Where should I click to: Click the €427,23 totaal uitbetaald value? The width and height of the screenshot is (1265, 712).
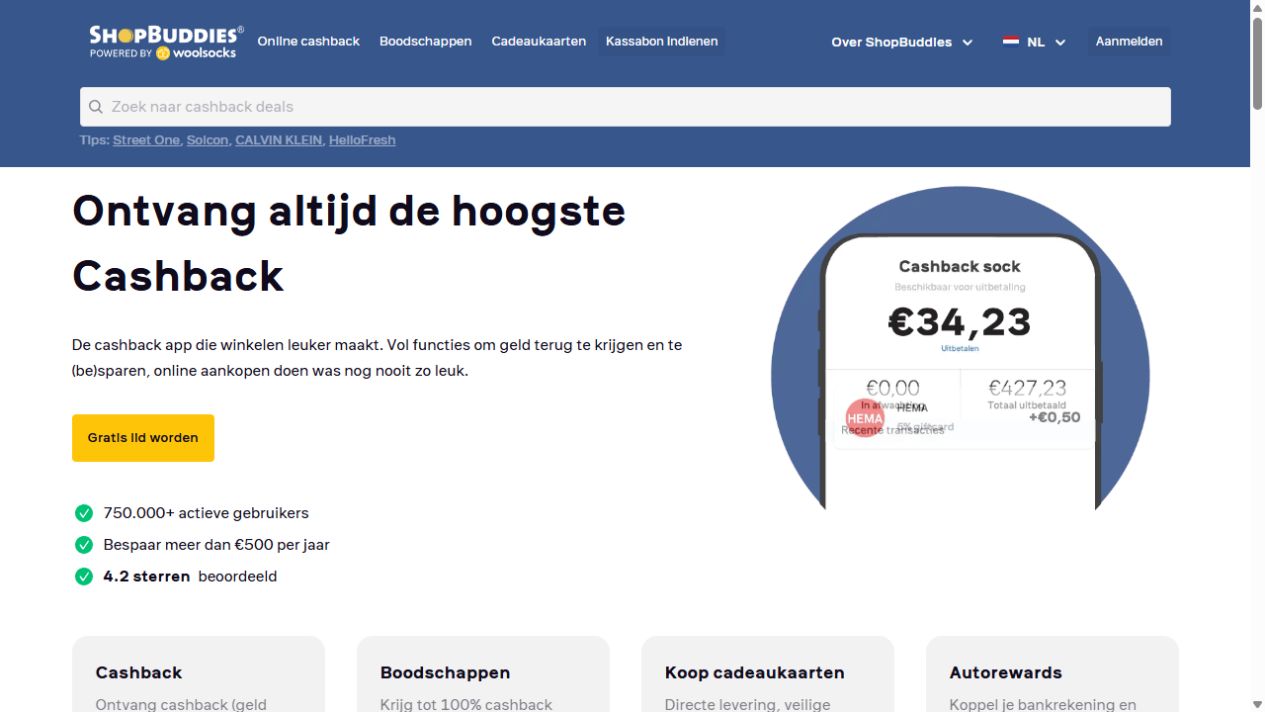tap(1027, 388)
